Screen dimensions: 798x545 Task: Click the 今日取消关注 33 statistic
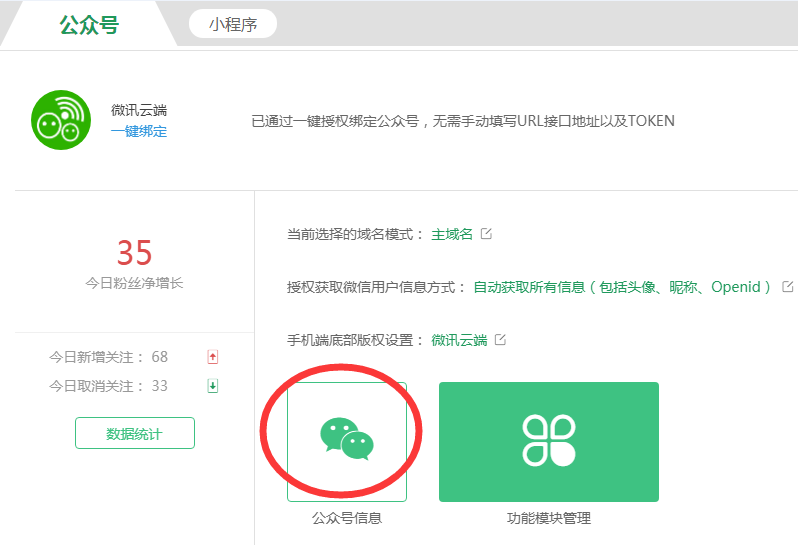109,386
